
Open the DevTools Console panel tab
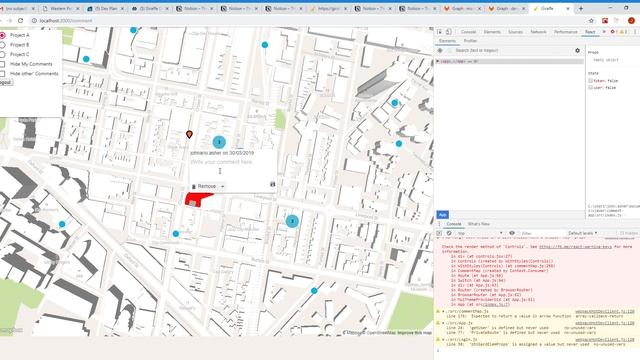tap(468, 32)
